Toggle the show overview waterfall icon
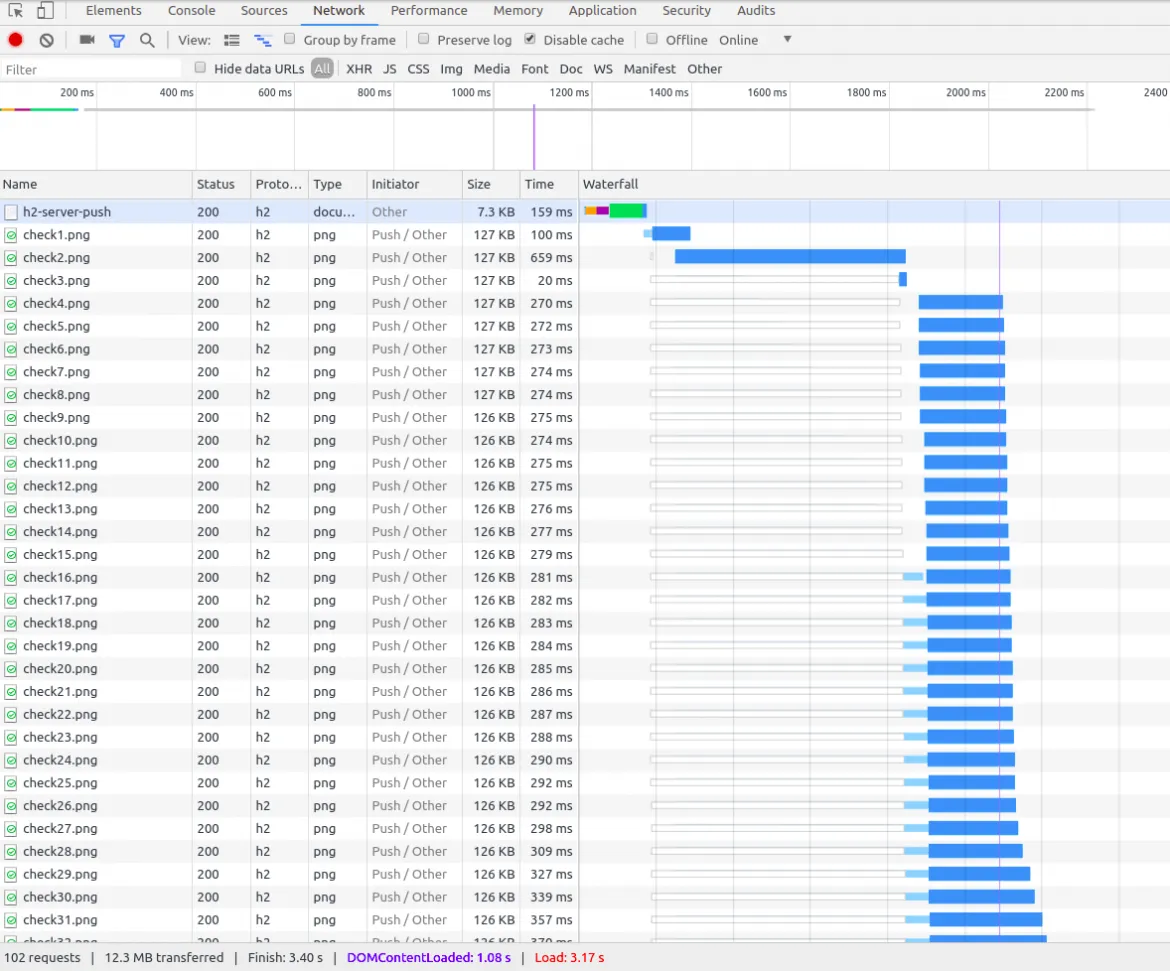The height and width of the screenshot is (971, 1170). 263,40
